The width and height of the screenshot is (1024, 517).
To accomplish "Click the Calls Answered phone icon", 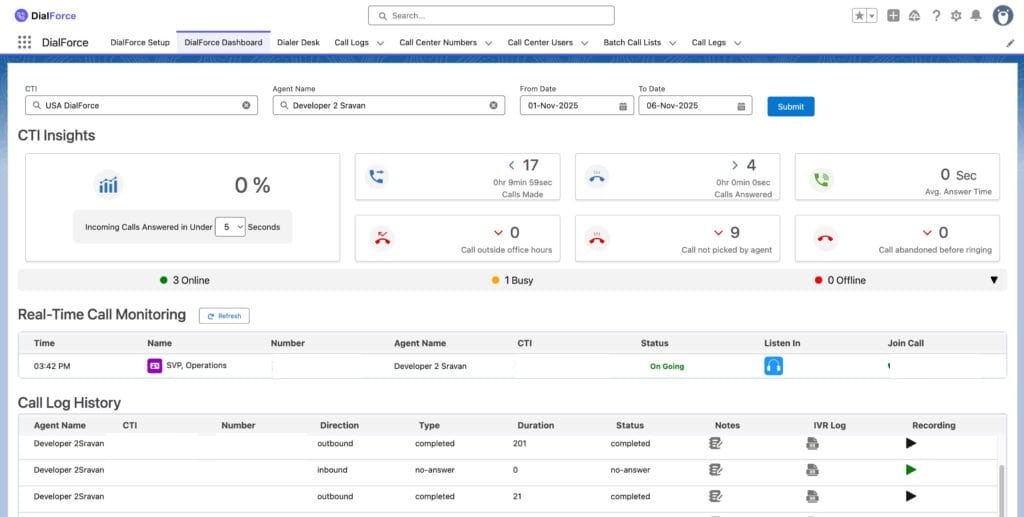I will pos(597,176).
